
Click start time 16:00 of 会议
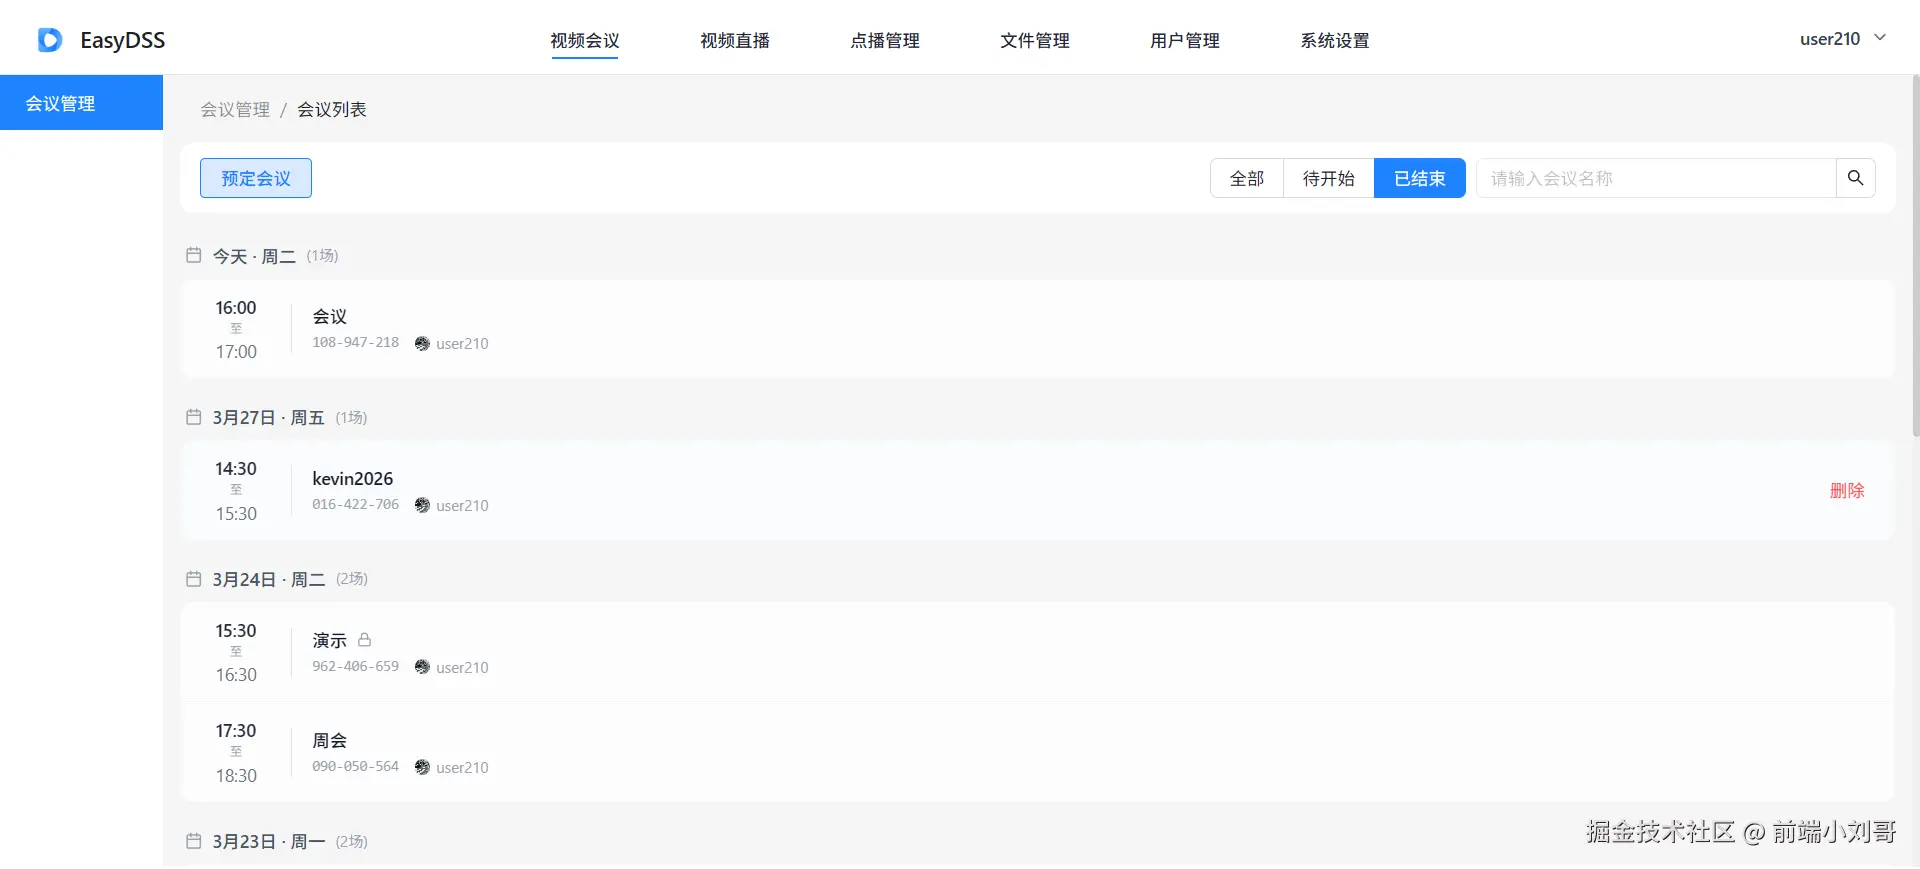(x=236, y=307)
